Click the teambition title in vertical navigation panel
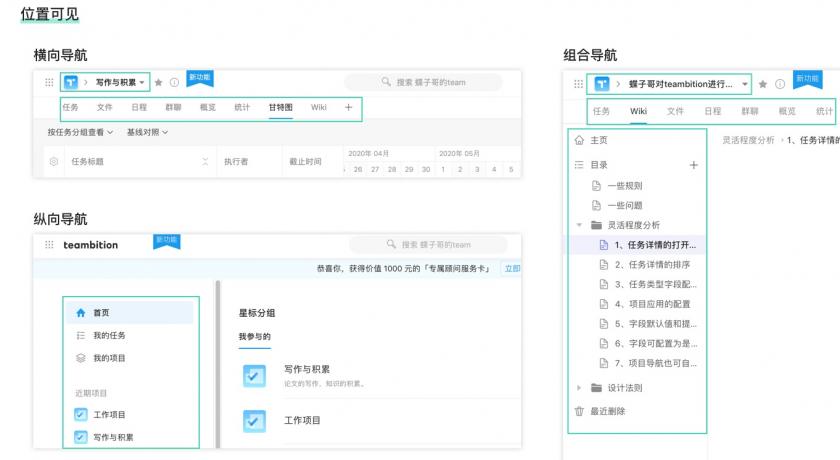840x460 pixels. [x=91, y=245]
